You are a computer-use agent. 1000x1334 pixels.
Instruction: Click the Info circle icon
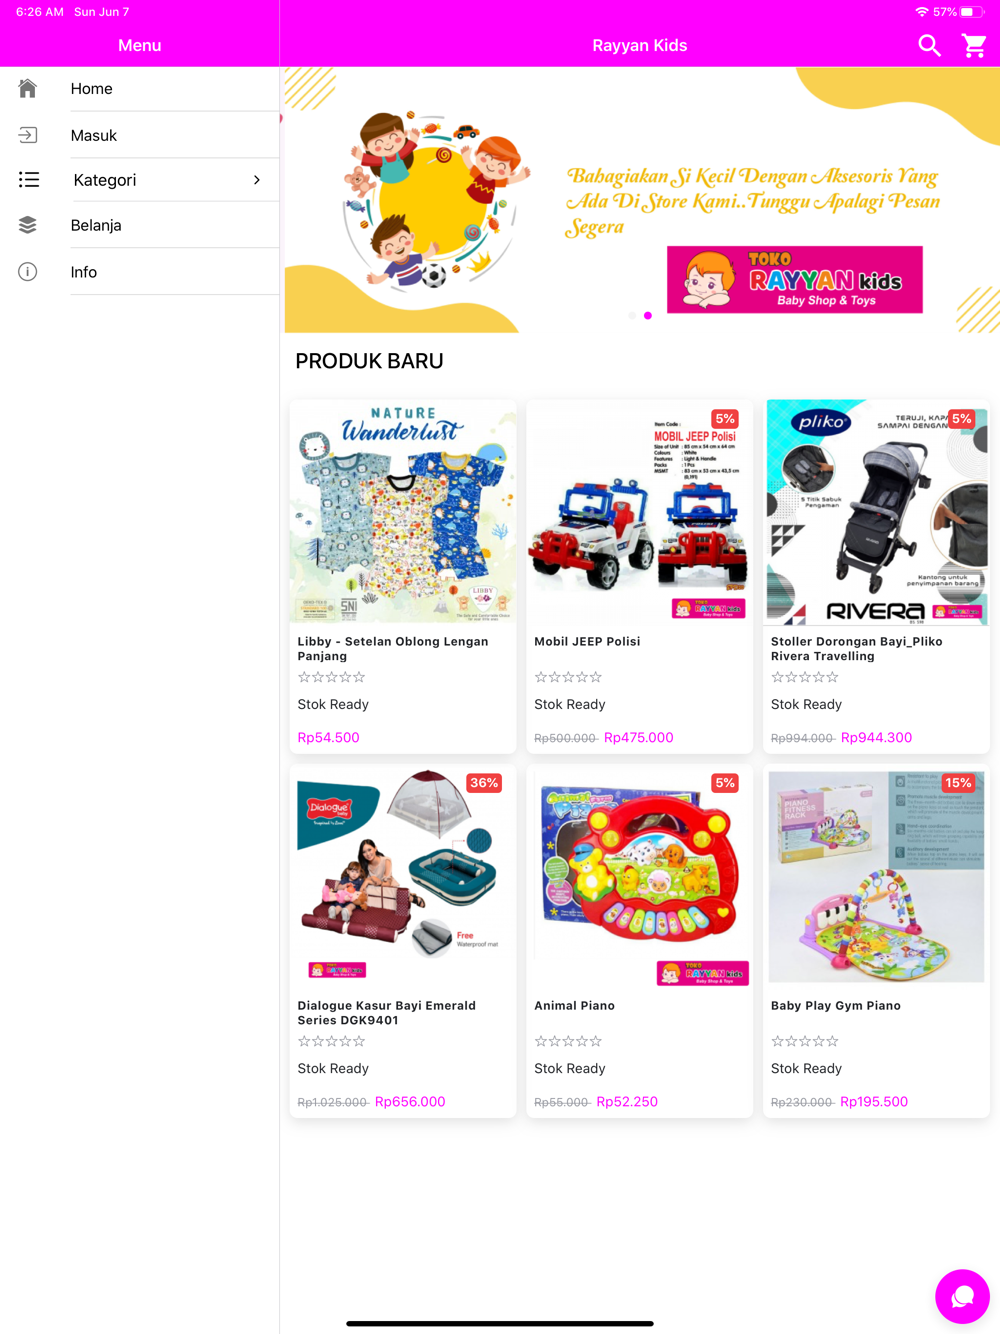(28, 272)
